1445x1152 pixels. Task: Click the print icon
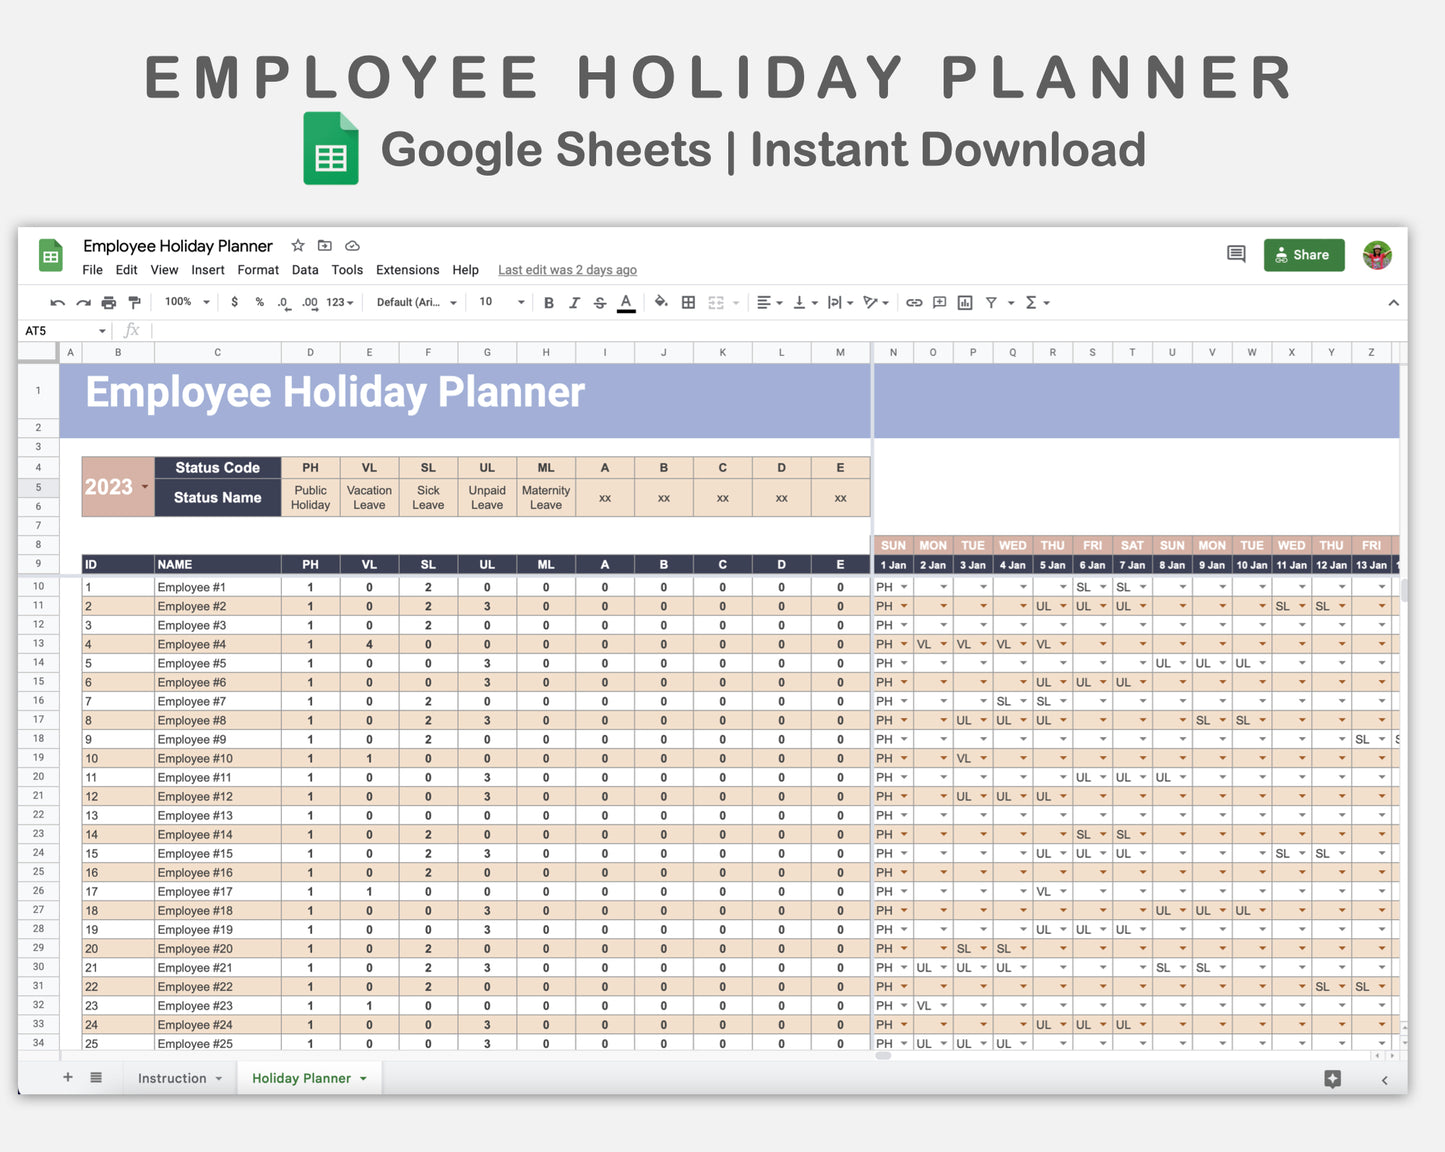(109, 302)
